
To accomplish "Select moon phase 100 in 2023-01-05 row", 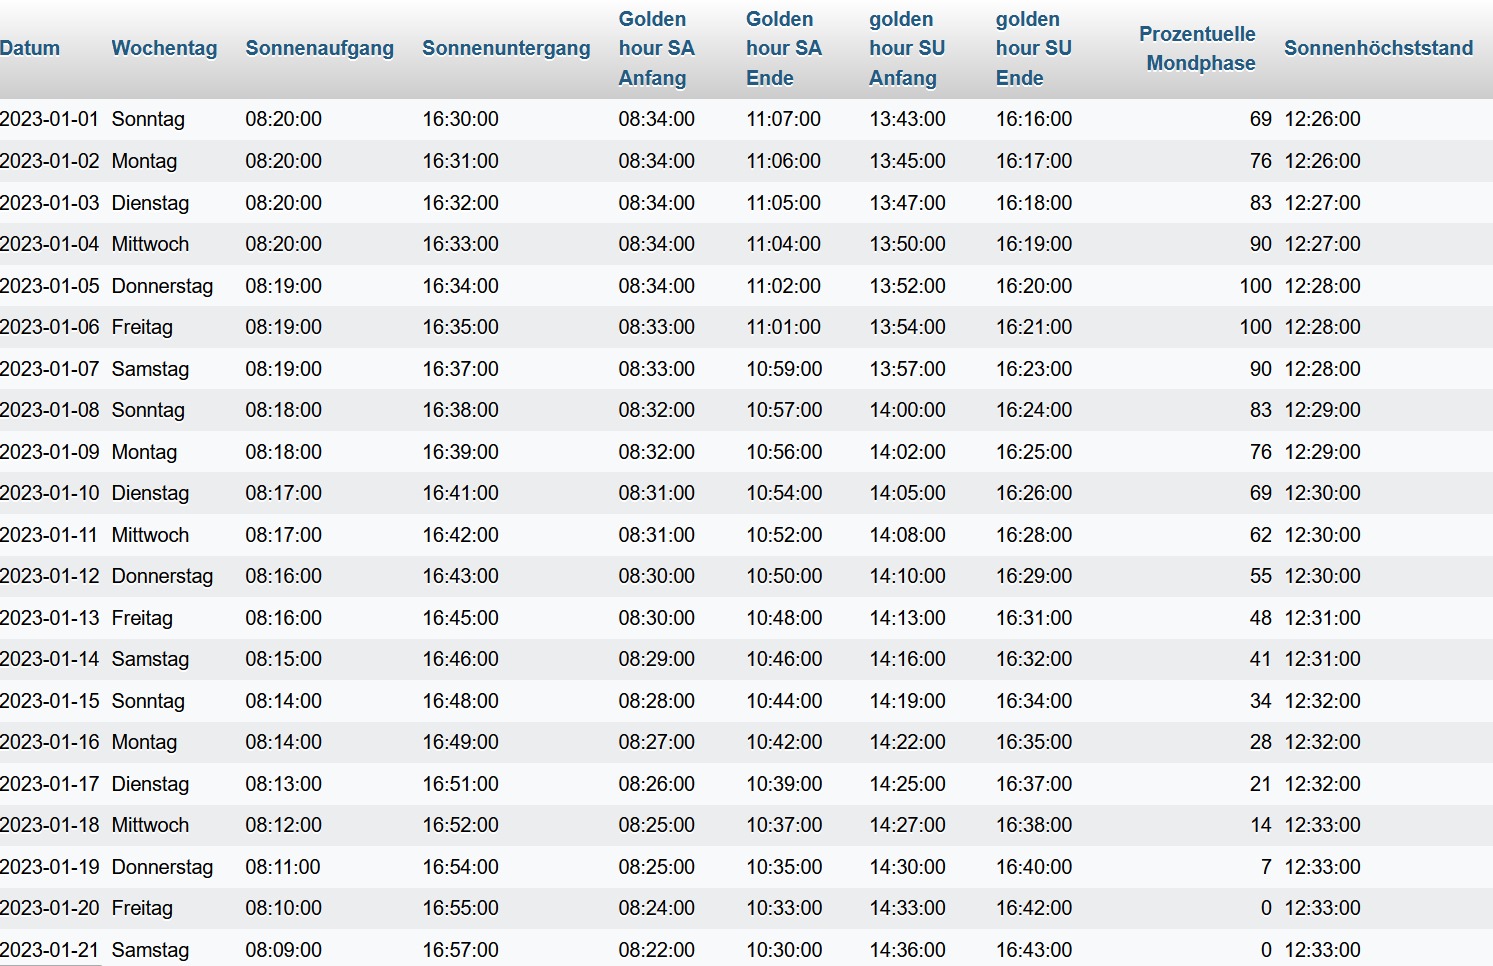I will tap(1255, 286).
